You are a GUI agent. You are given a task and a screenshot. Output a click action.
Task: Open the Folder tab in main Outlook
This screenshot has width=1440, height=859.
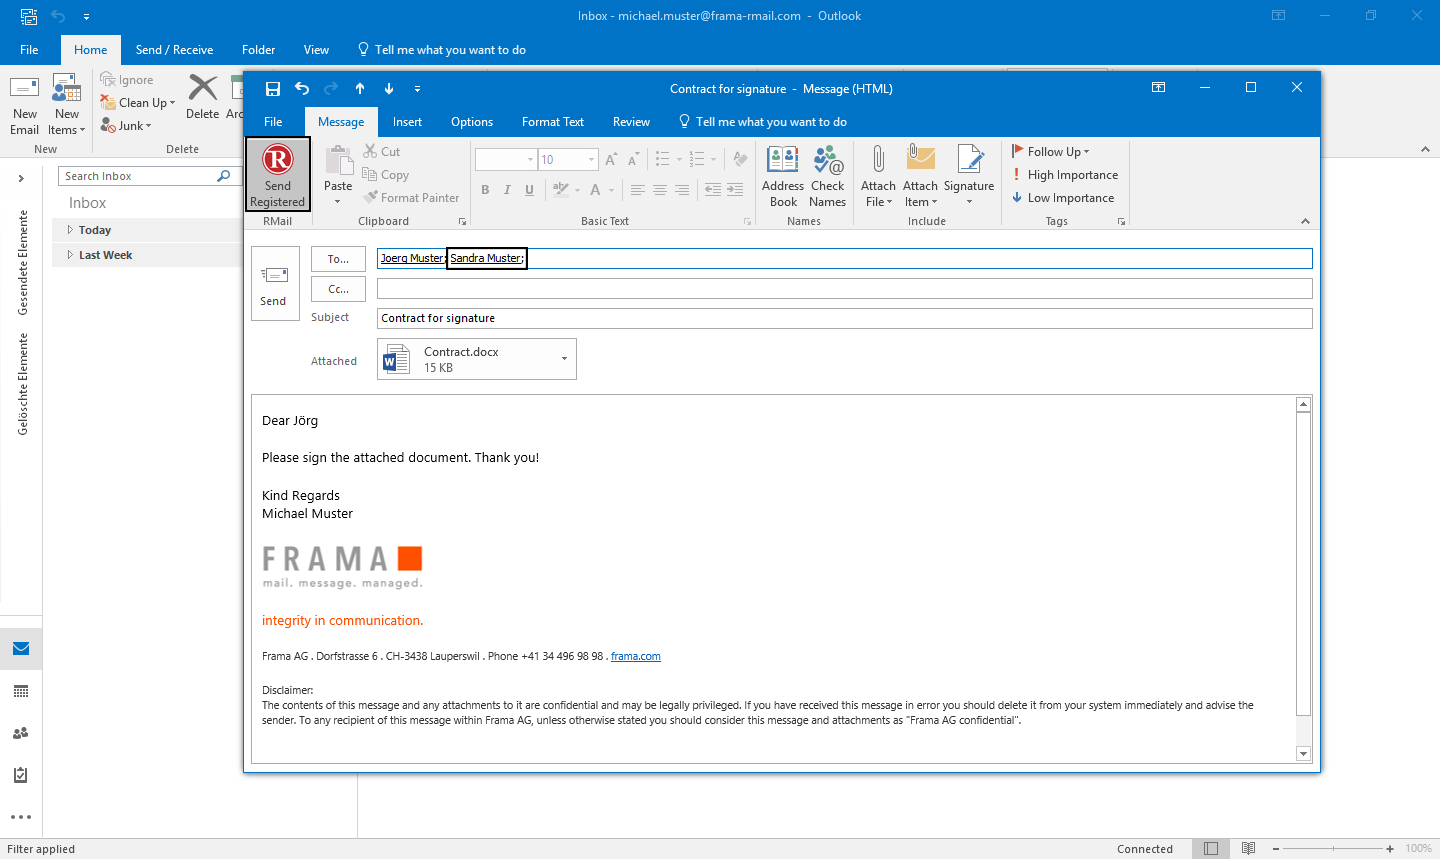pyautogui.click(x=258, y=50)
